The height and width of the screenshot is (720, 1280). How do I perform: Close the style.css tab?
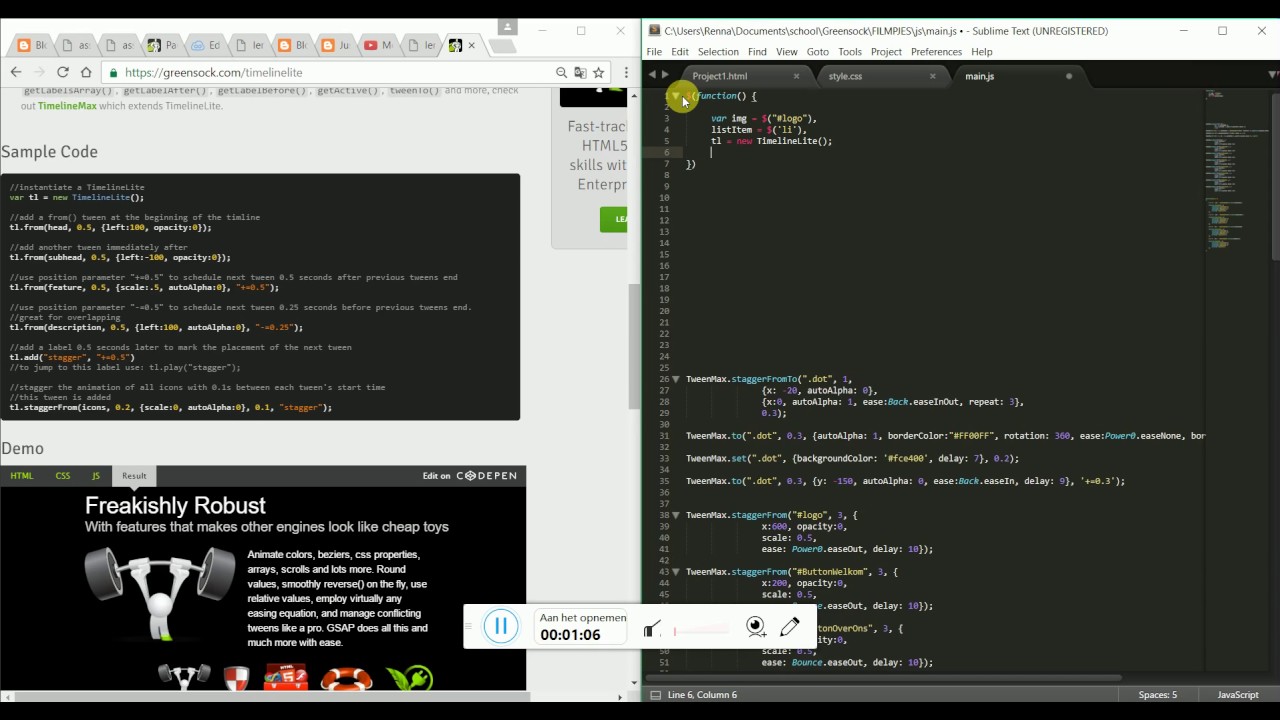[x=933, y=76]
